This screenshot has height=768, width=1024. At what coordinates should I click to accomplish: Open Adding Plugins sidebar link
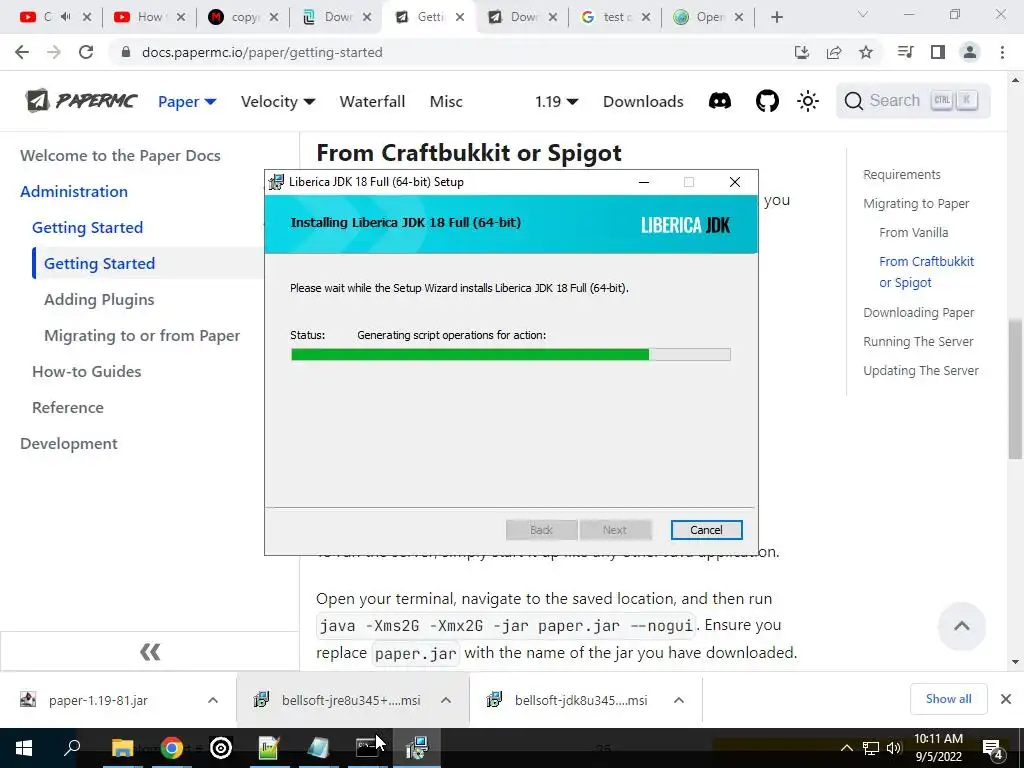coord(99,300)
